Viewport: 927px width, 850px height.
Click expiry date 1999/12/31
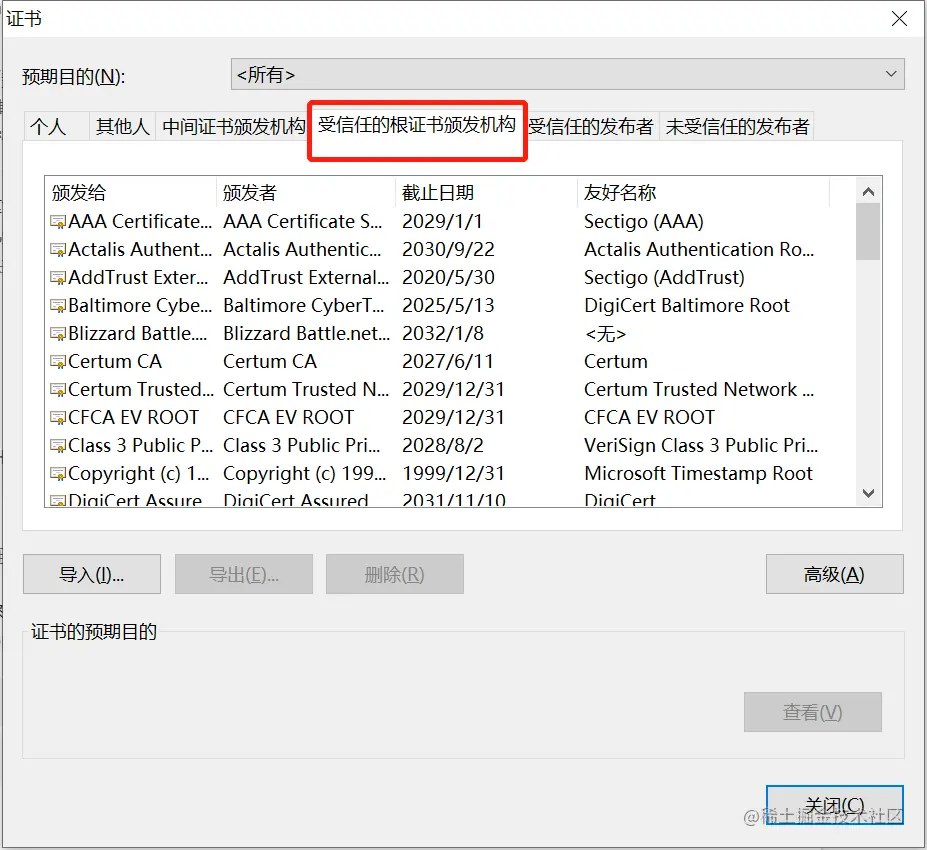[453, 473]
